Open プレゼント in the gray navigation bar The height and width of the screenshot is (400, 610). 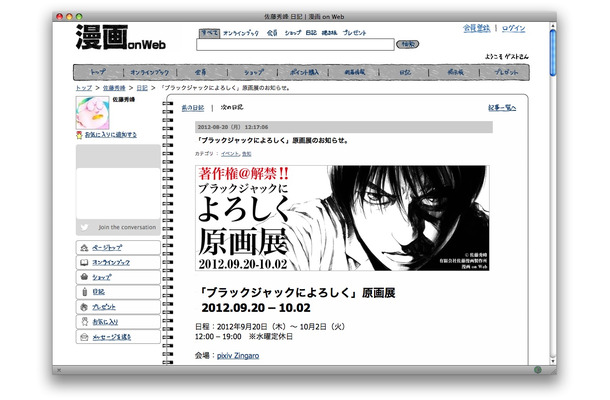[506, 72]
